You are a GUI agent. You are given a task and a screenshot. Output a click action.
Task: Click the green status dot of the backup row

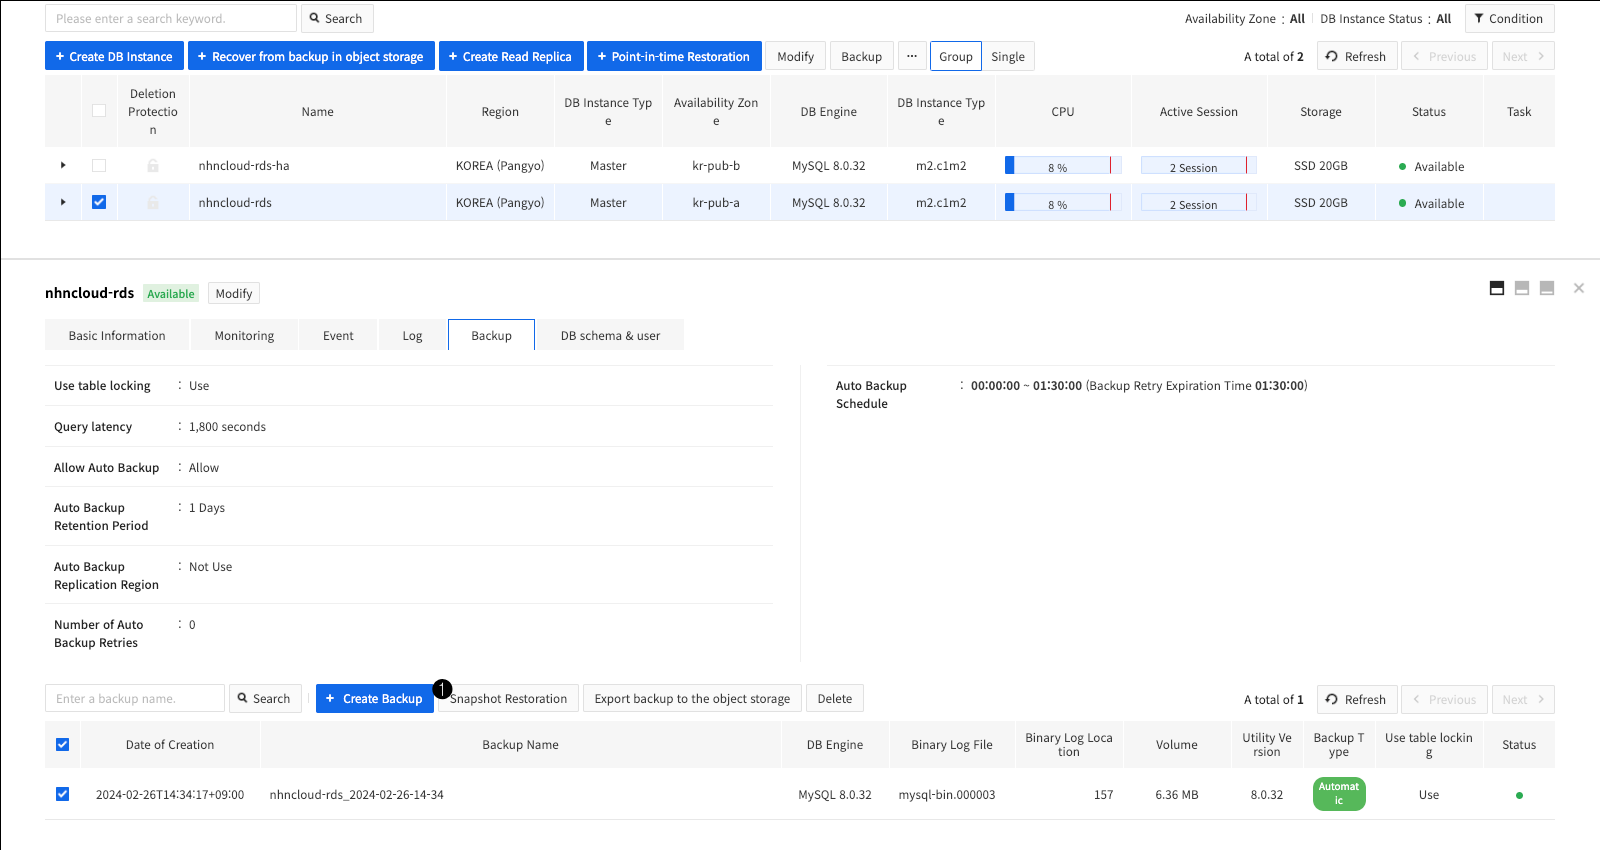(x=1519, y=796)
